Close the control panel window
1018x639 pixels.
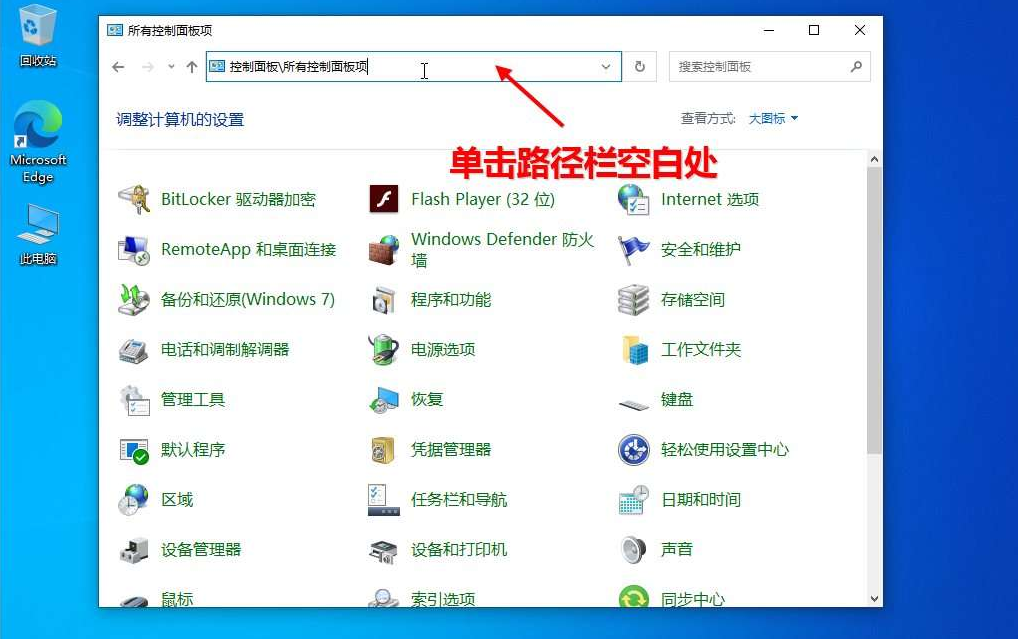pyautogui.click(x=860, y=30)
